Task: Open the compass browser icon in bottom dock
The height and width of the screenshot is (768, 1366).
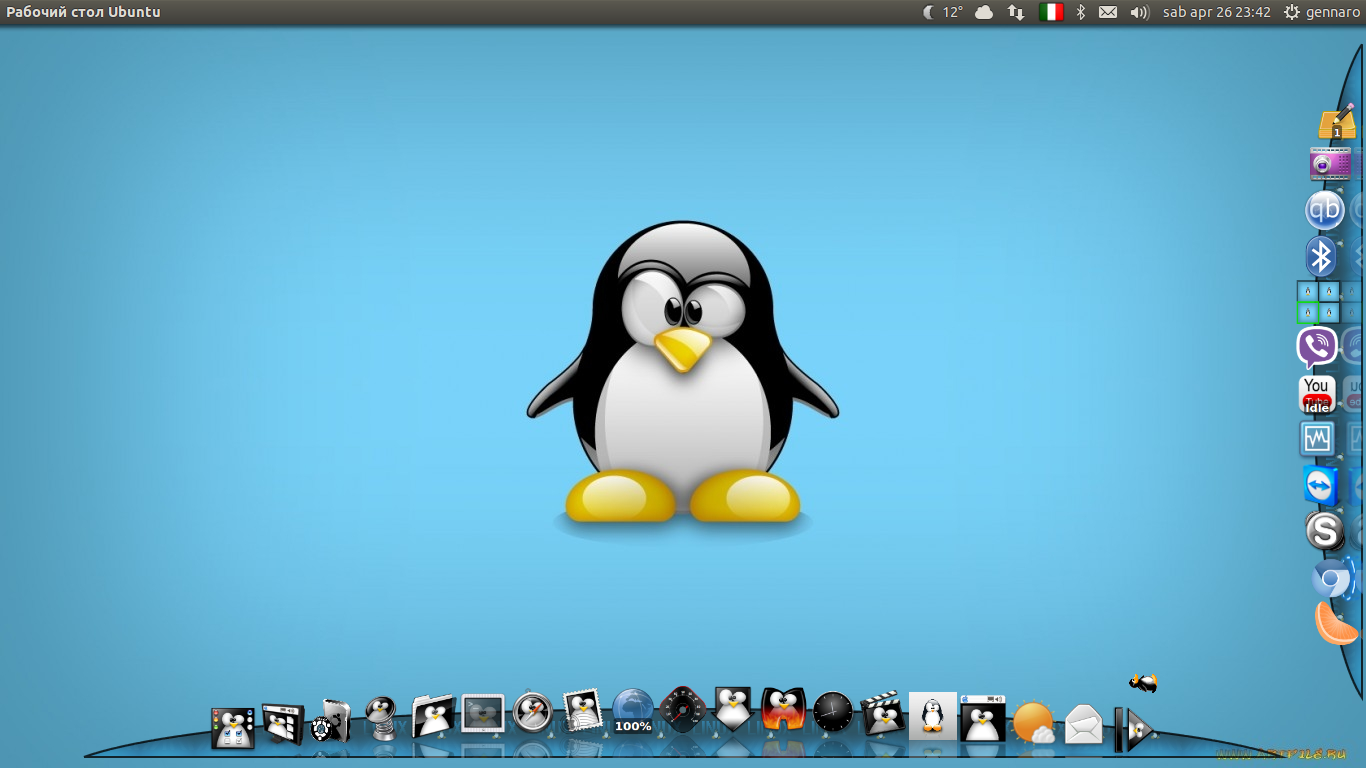Action: coord(533,713)
